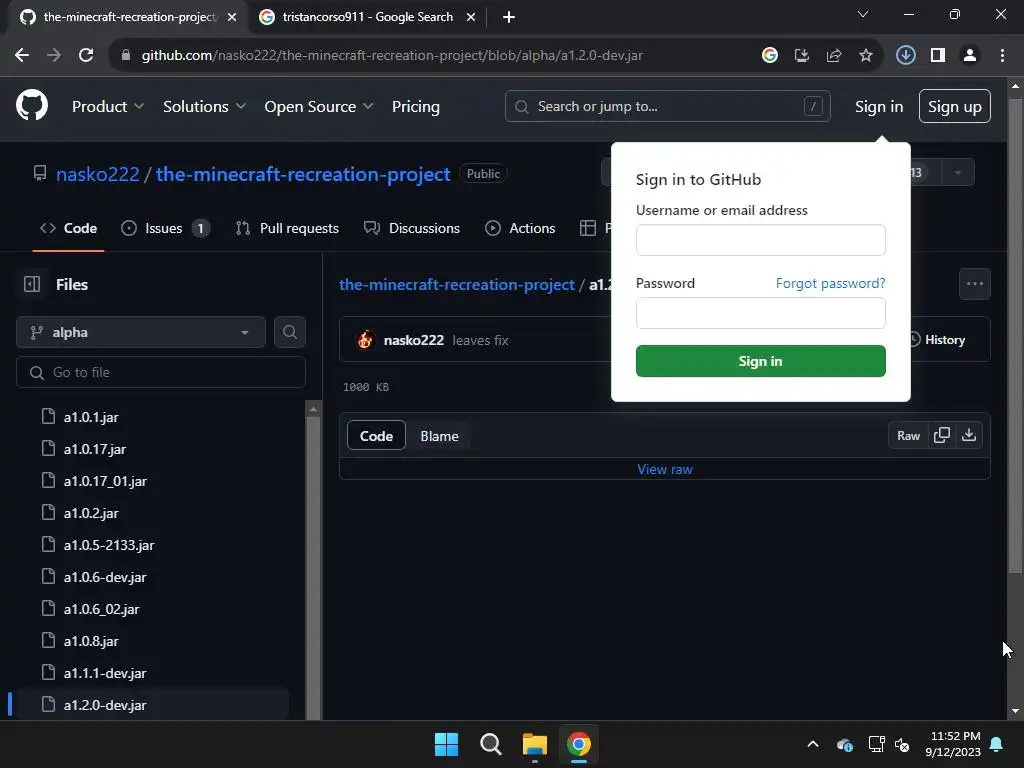1024x768 pixels.
Task: Open the alpha branch selector
Action: coord(140,332)
